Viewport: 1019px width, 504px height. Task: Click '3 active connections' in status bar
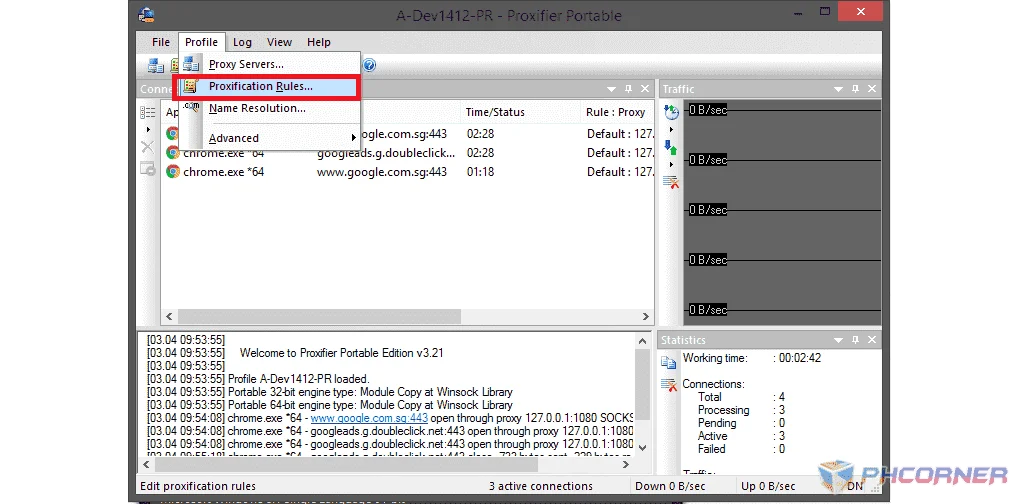(541, 486)
